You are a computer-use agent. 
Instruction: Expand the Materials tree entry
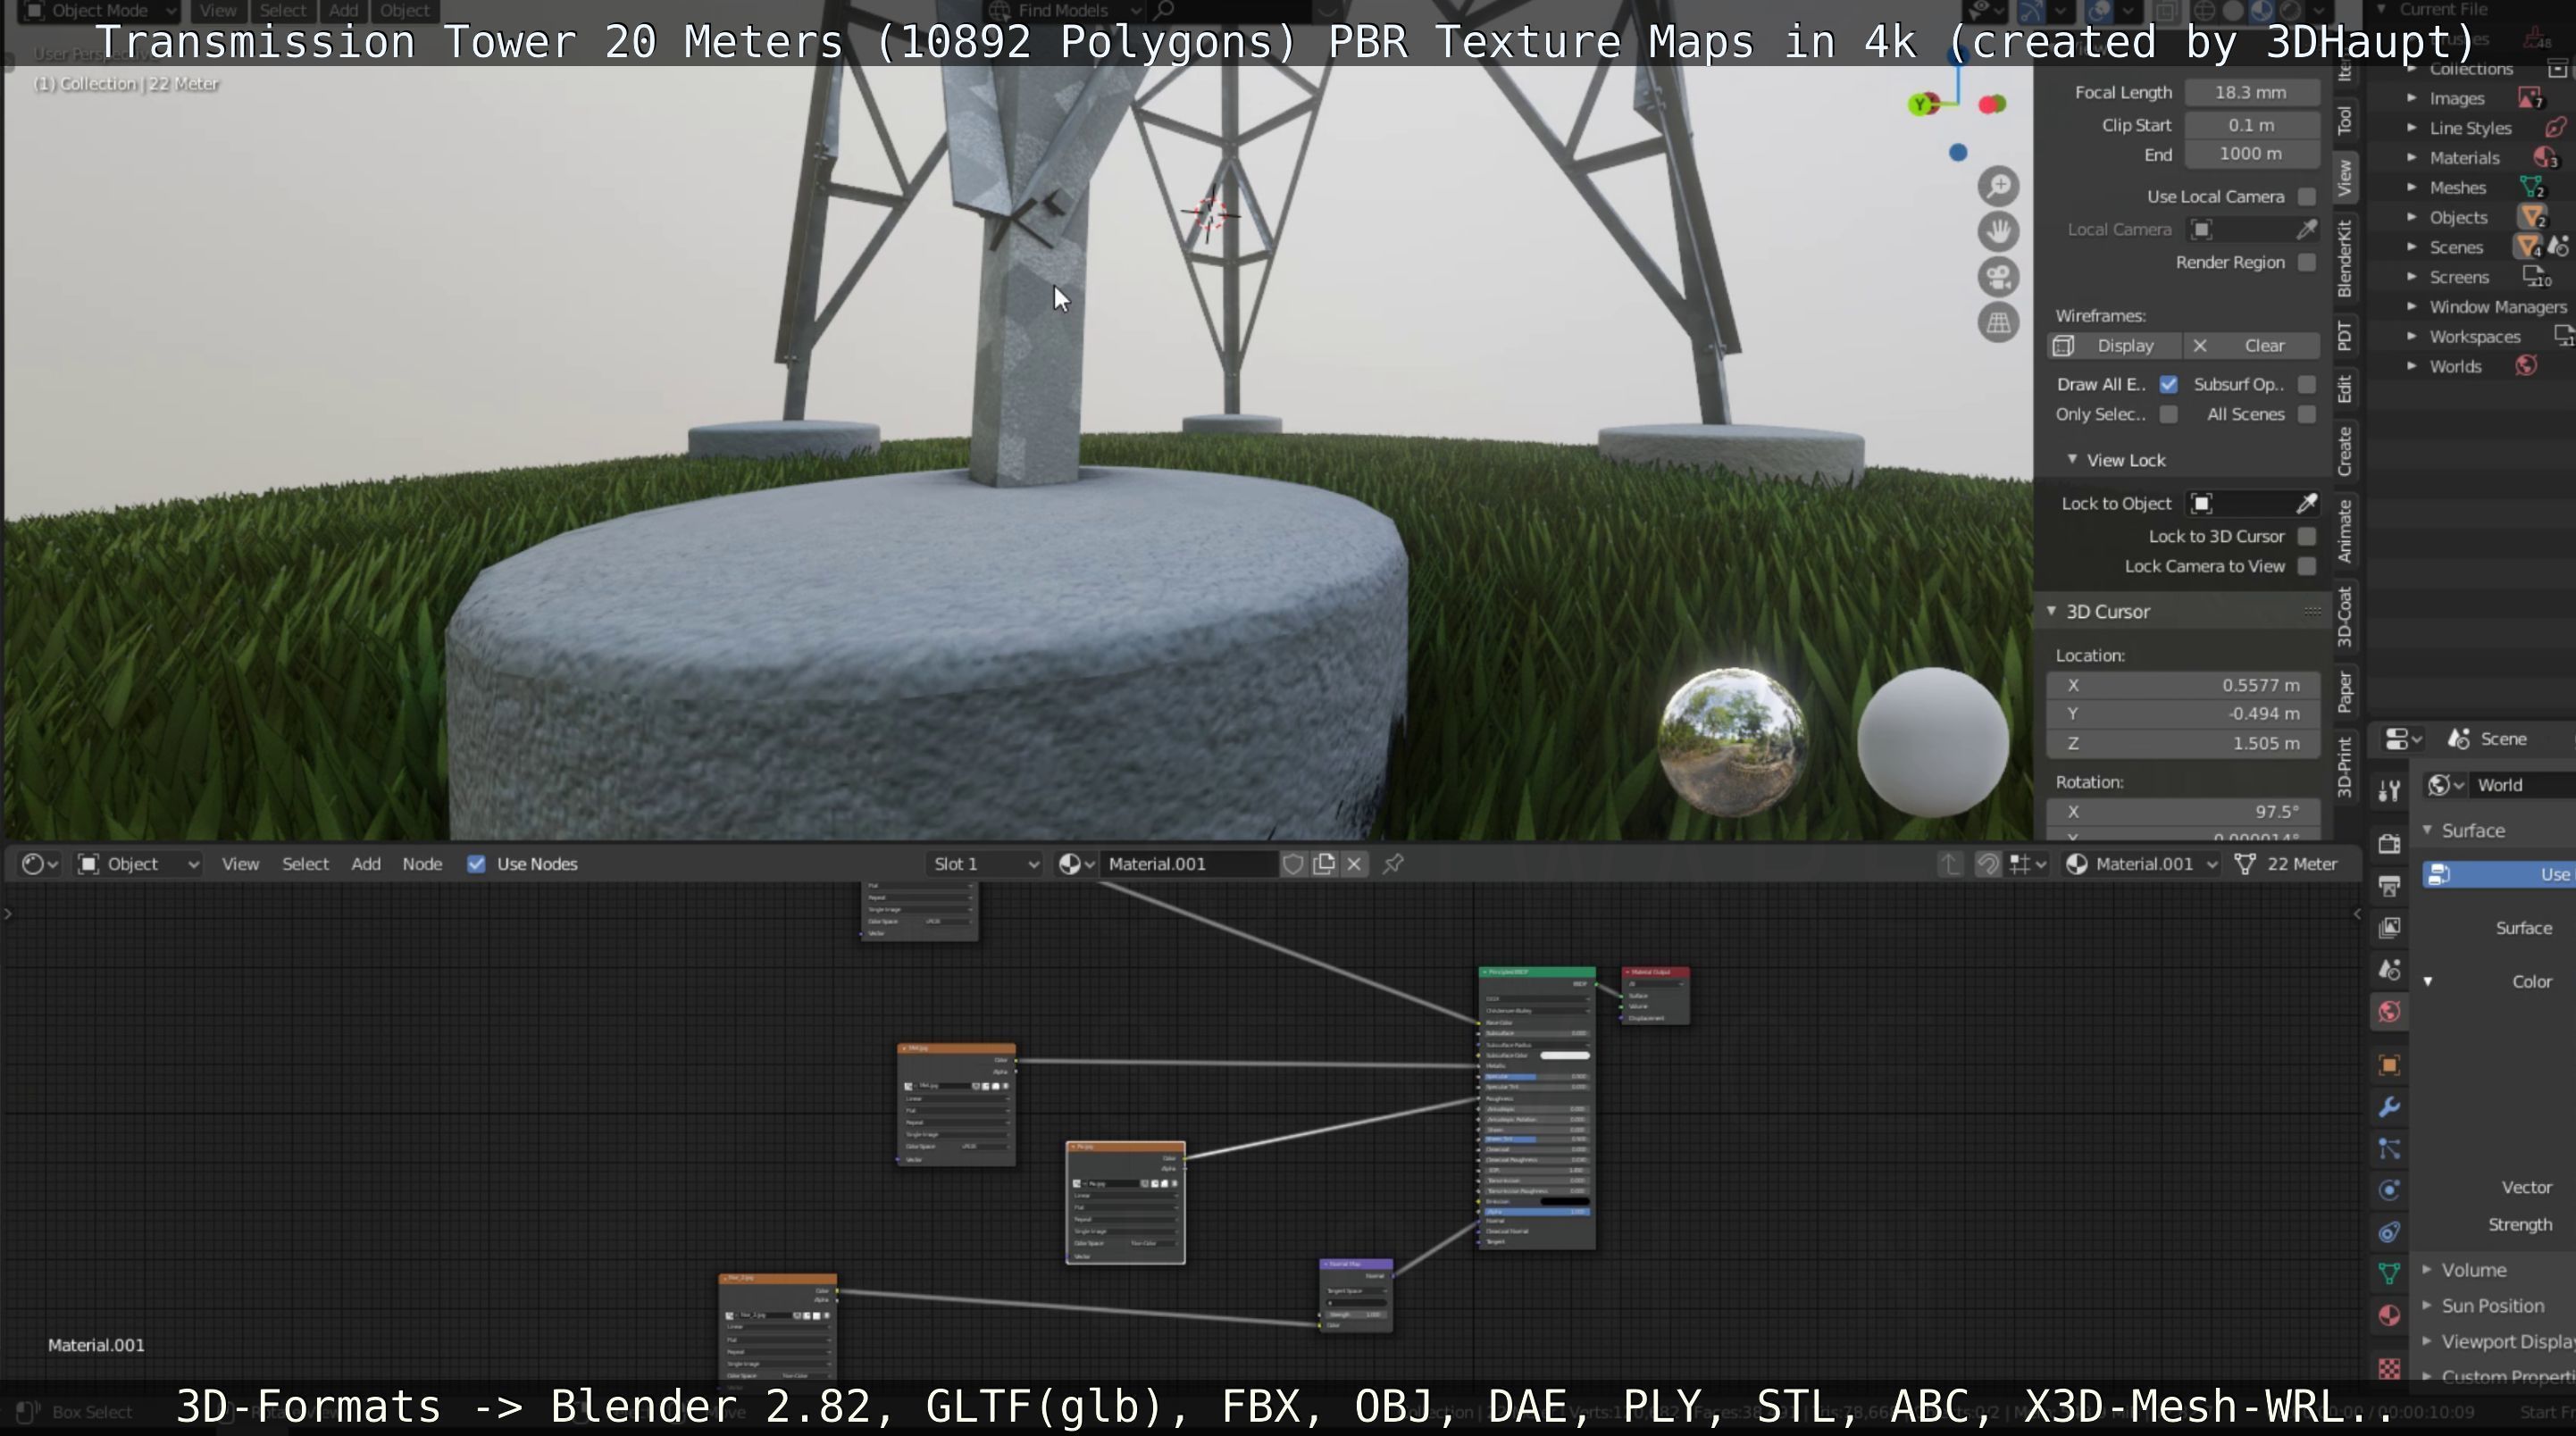click(x=2411, y=158)
